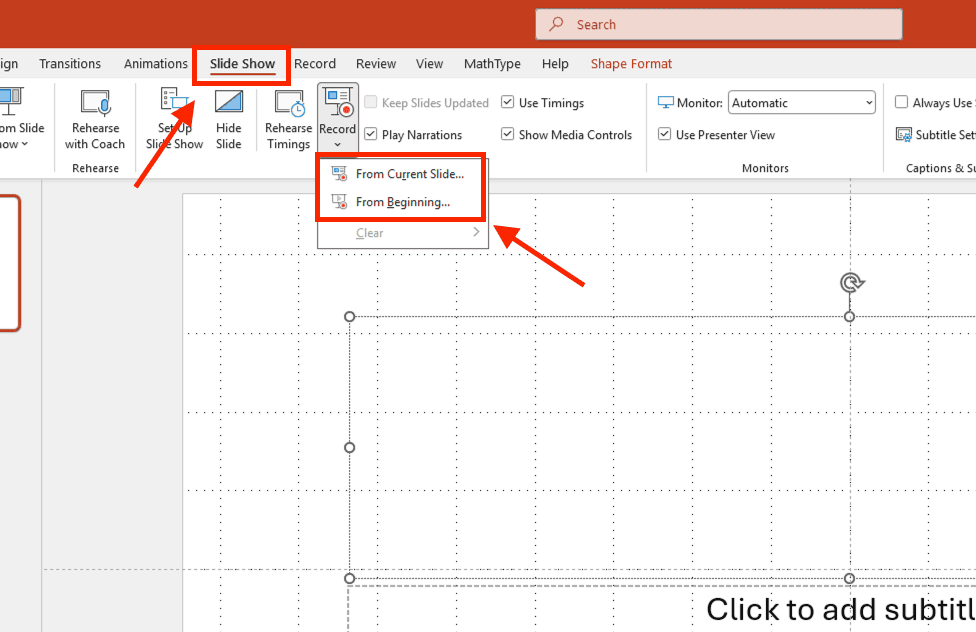This screenshot has height=632, width=976.
Task: Open Set Up Slide Show icon
Action: click(x=174, y=101)
